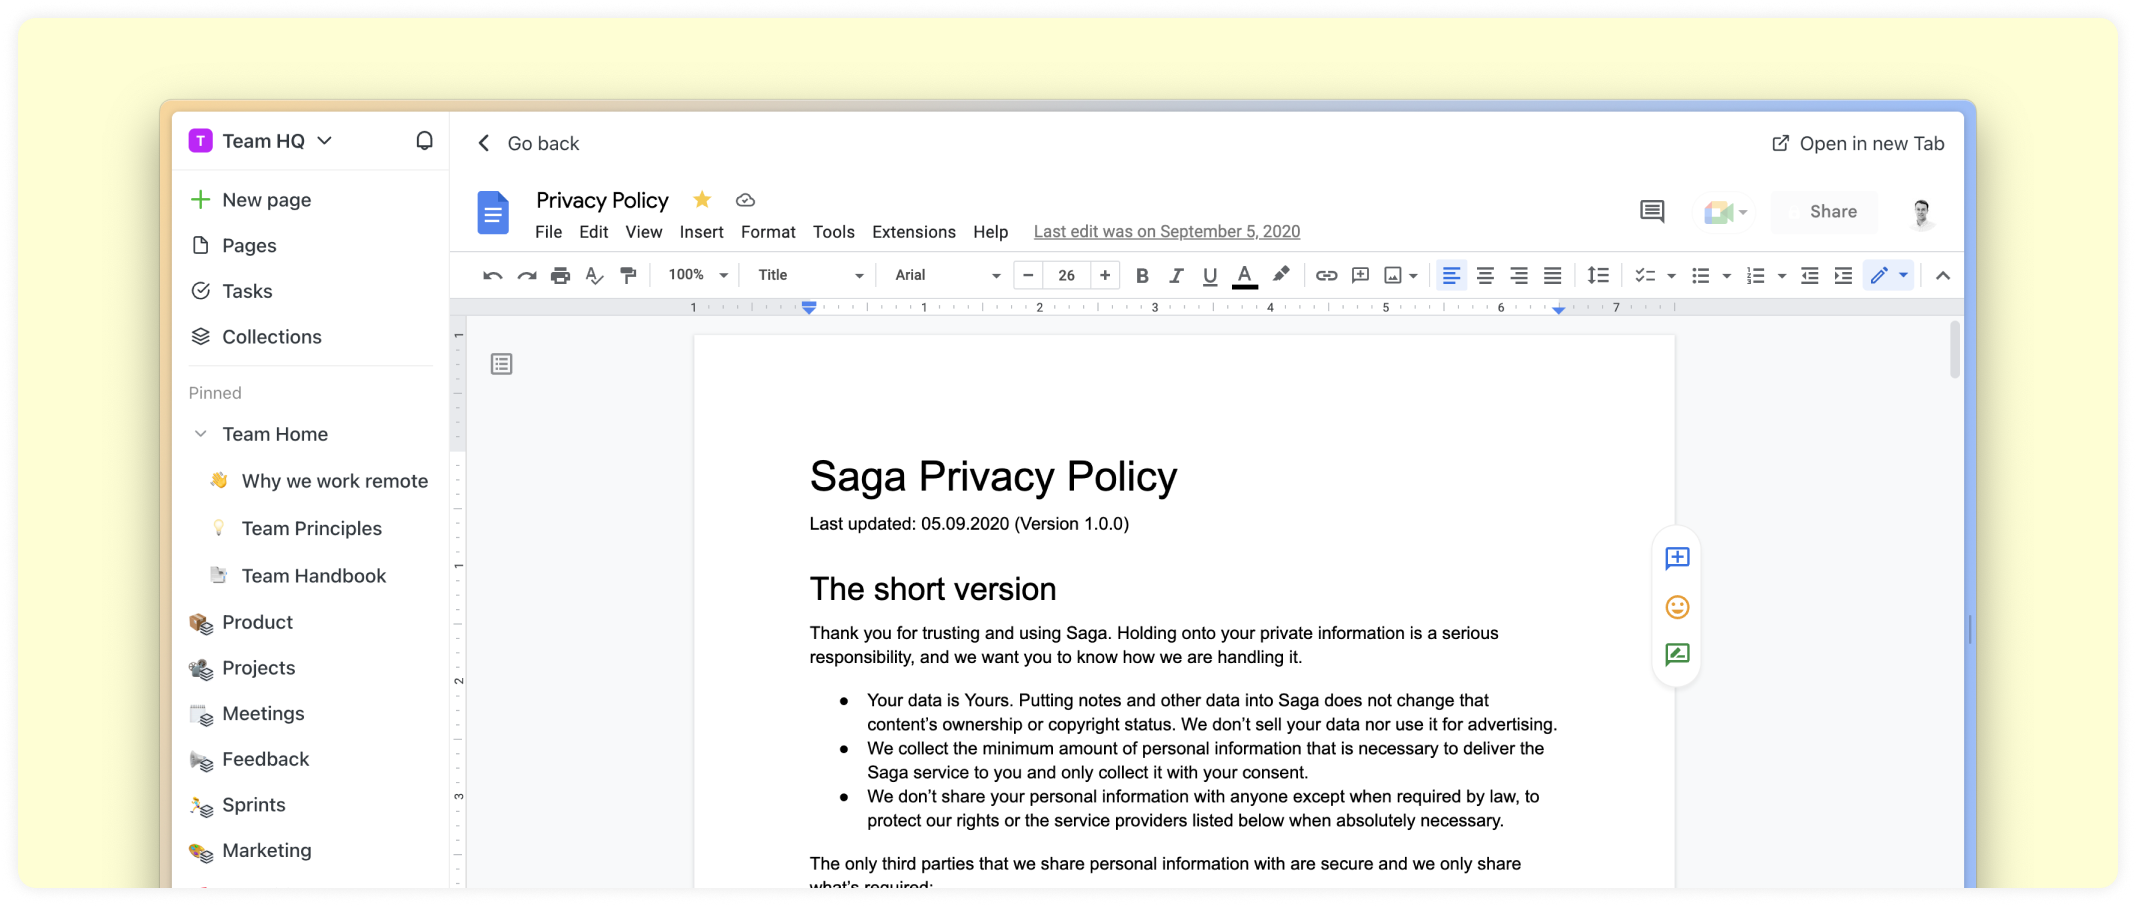Click the print icon in toolbar
Viewport: 2137px width, 907px height.
[560, 276]
